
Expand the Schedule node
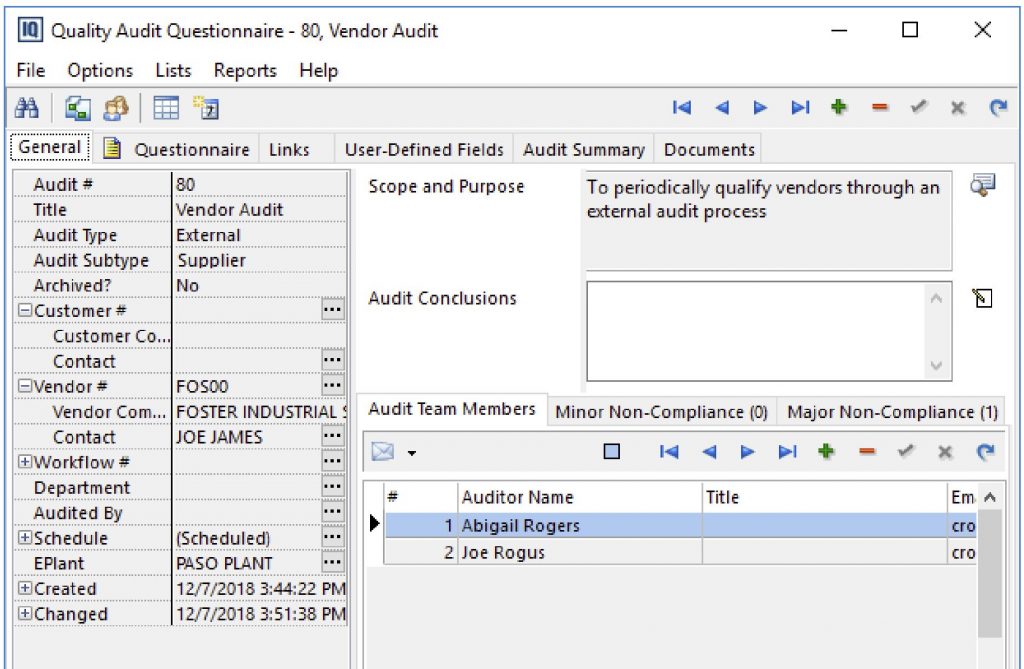pyautogui.click(x=25, y=539)
